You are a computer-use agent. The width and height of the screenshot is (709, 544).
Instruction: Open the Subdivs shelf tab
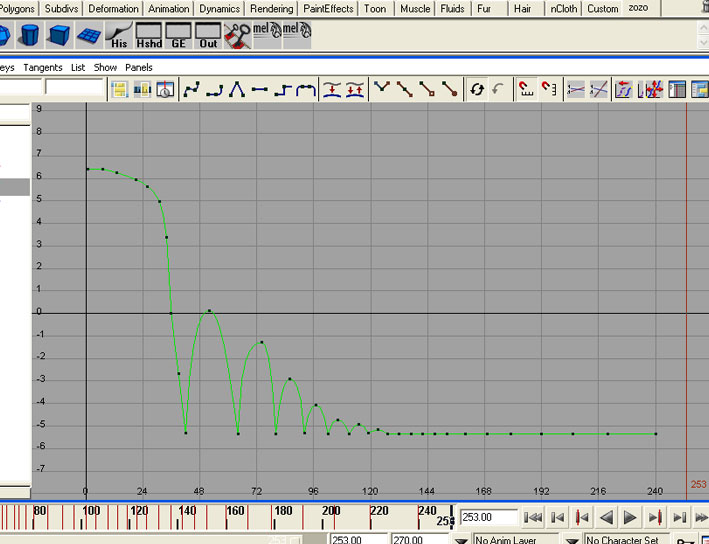[x=61, y=9]
